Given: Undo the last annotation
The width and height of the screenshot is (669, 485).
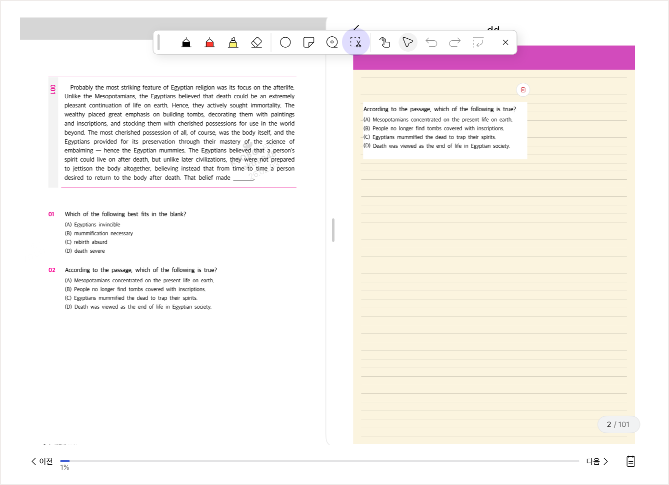Looking at the screenshot, I should 431,43.
